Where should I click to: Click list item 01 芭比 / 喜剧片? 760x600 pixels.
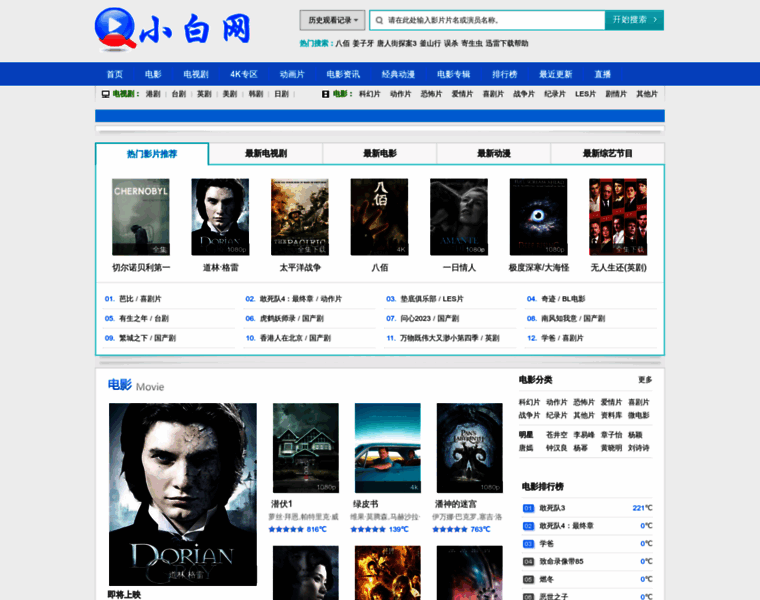point(140,299)
